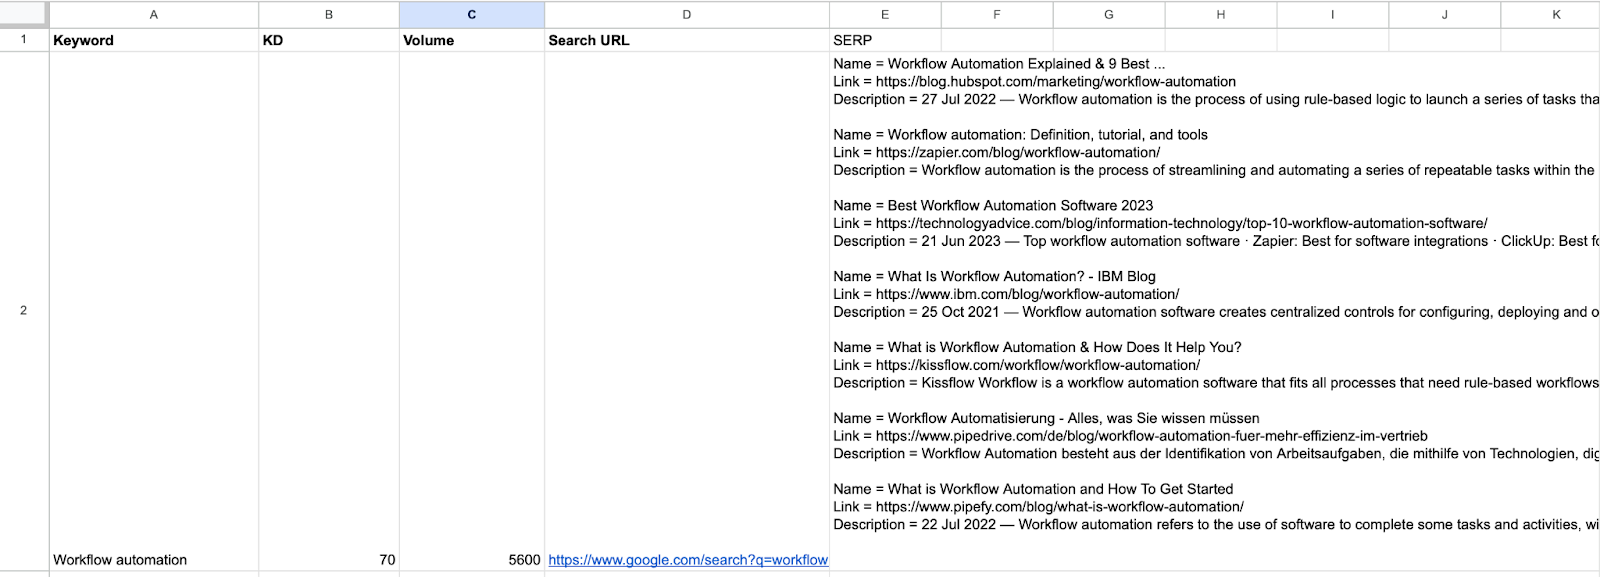Click 'Workflow Automatisierung - Alles' name line
The height and width of the screenshot is (577, 1600).
[x=1046, y=419]
